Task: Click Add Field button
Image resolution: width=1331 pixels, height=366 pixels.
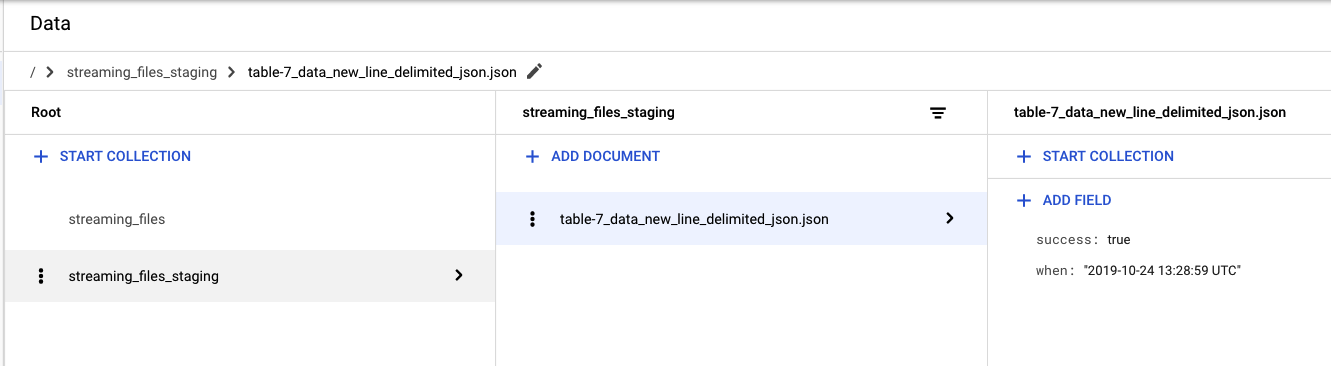Action: click(x=1064, y=200)
